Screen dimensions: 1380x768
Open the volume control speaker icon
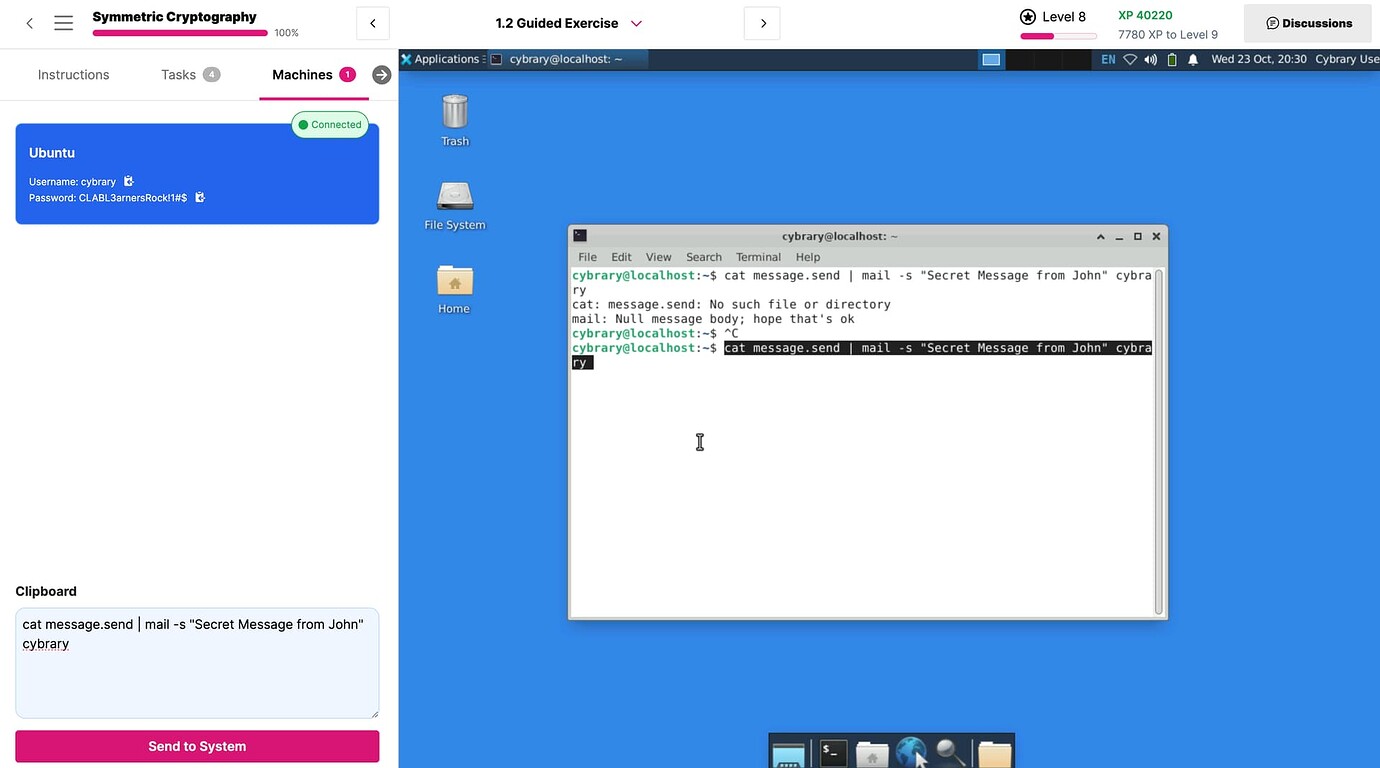[x=1151, y=59]
